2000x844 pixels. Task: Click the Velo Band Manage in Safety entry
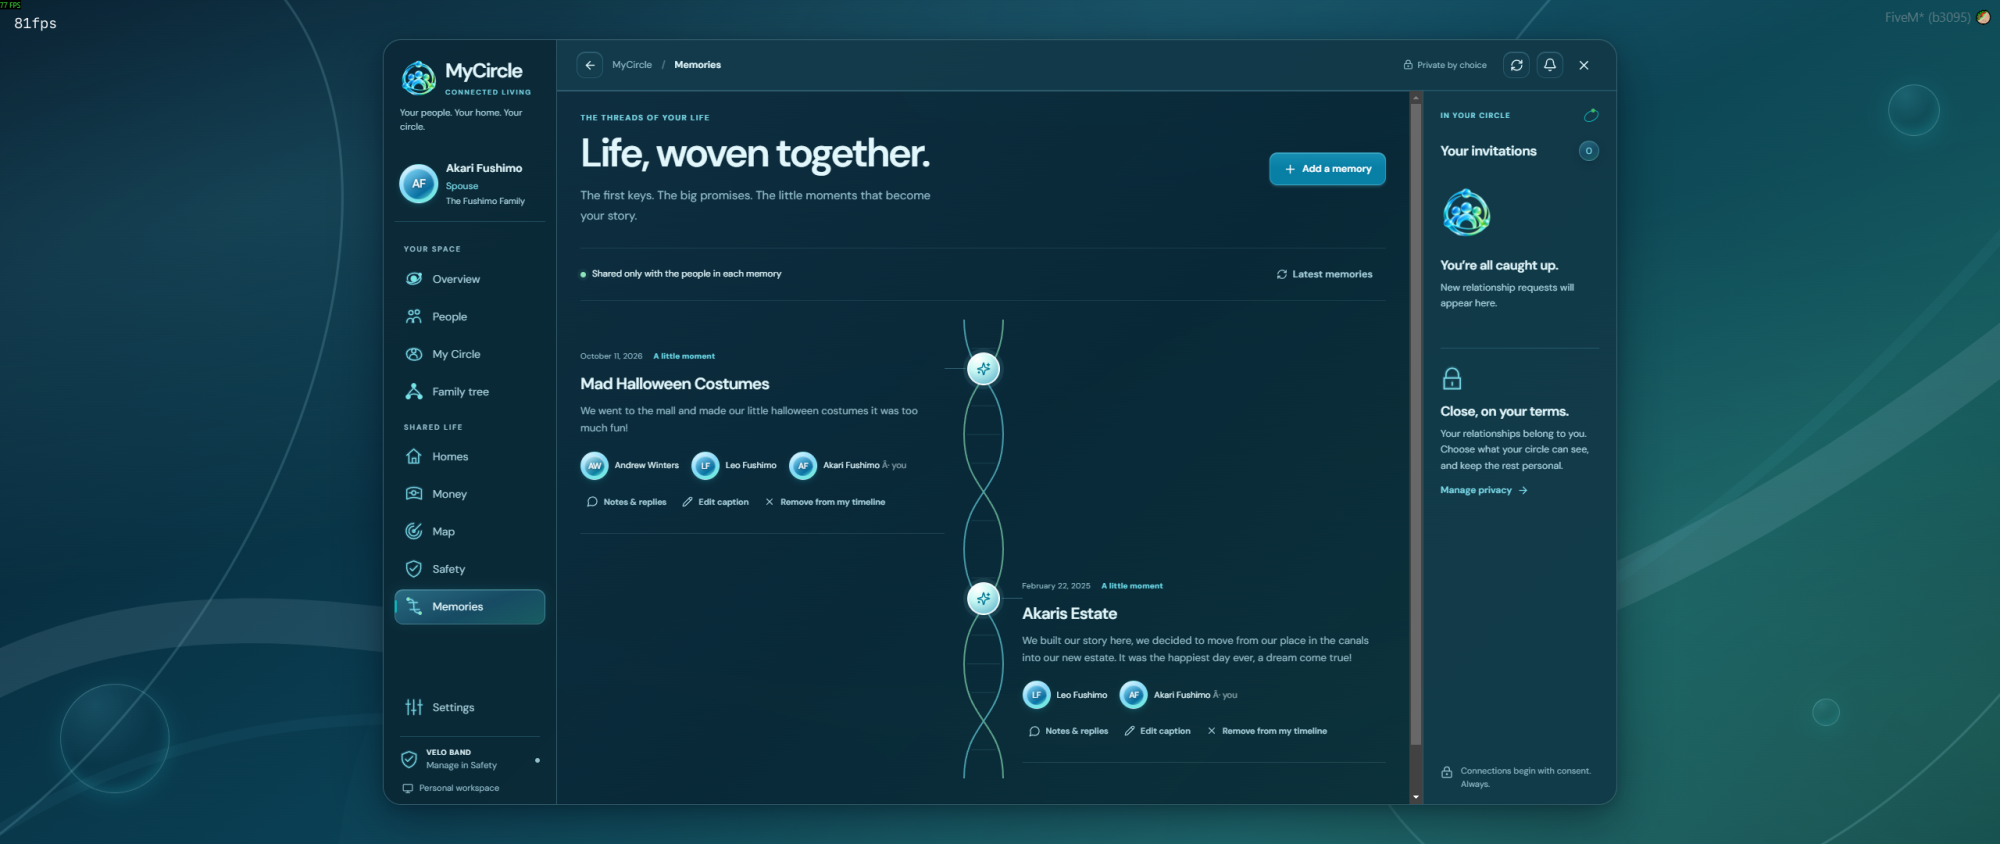point(470,759)
